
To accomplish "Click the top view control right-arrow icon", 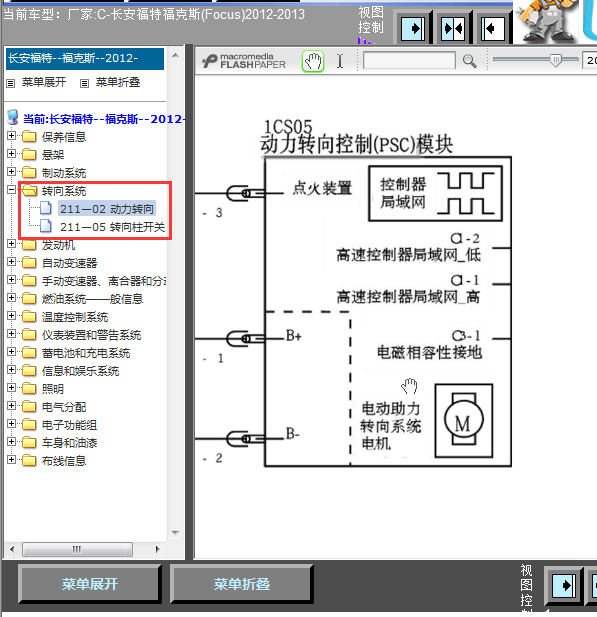I will click(x=413, y=28).
